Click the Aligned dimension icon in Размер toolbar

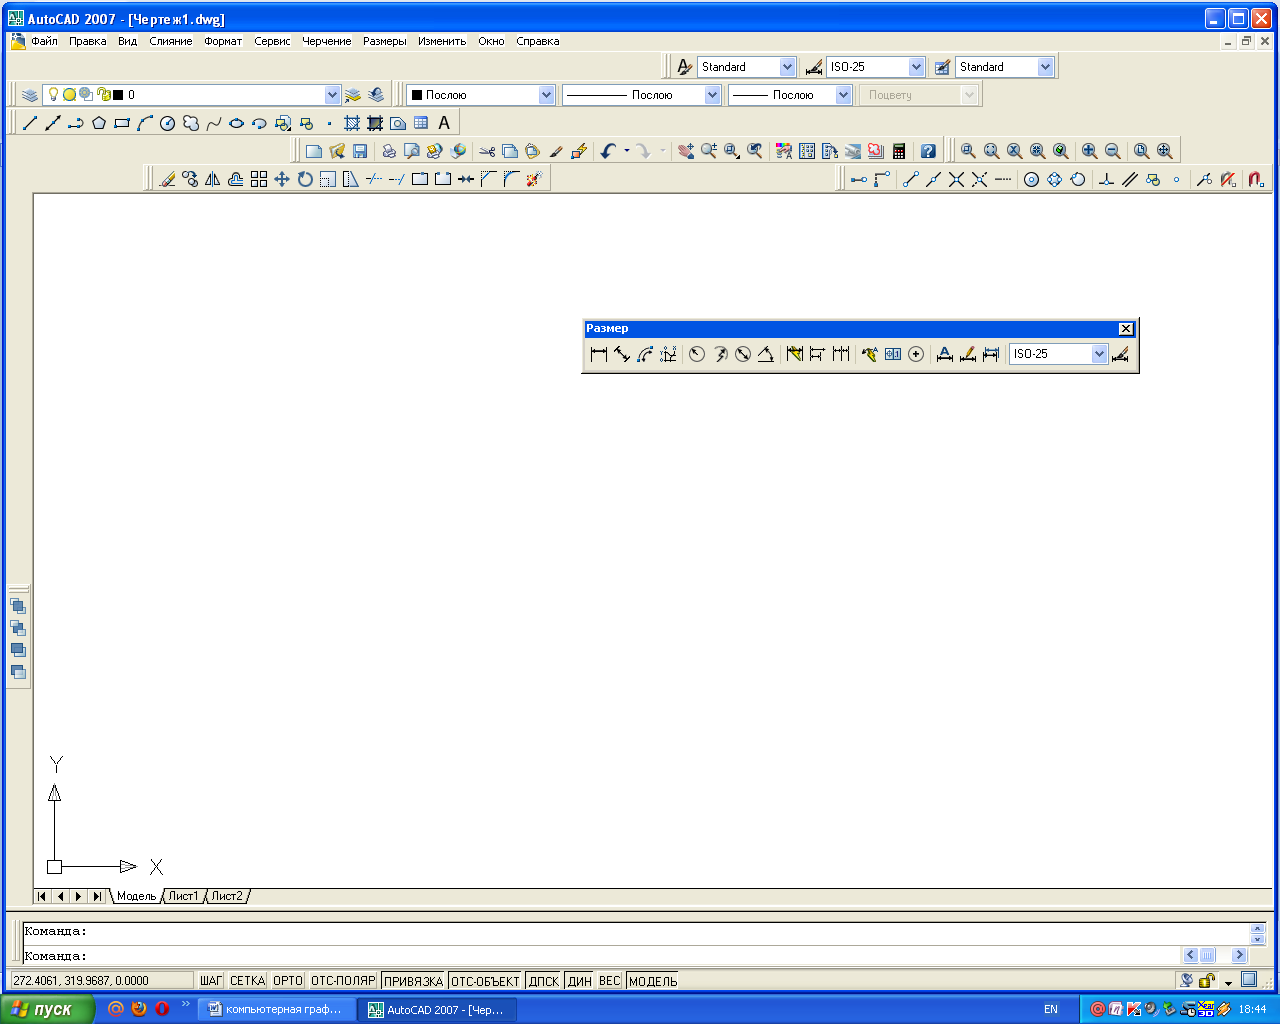tap(622, 354)
